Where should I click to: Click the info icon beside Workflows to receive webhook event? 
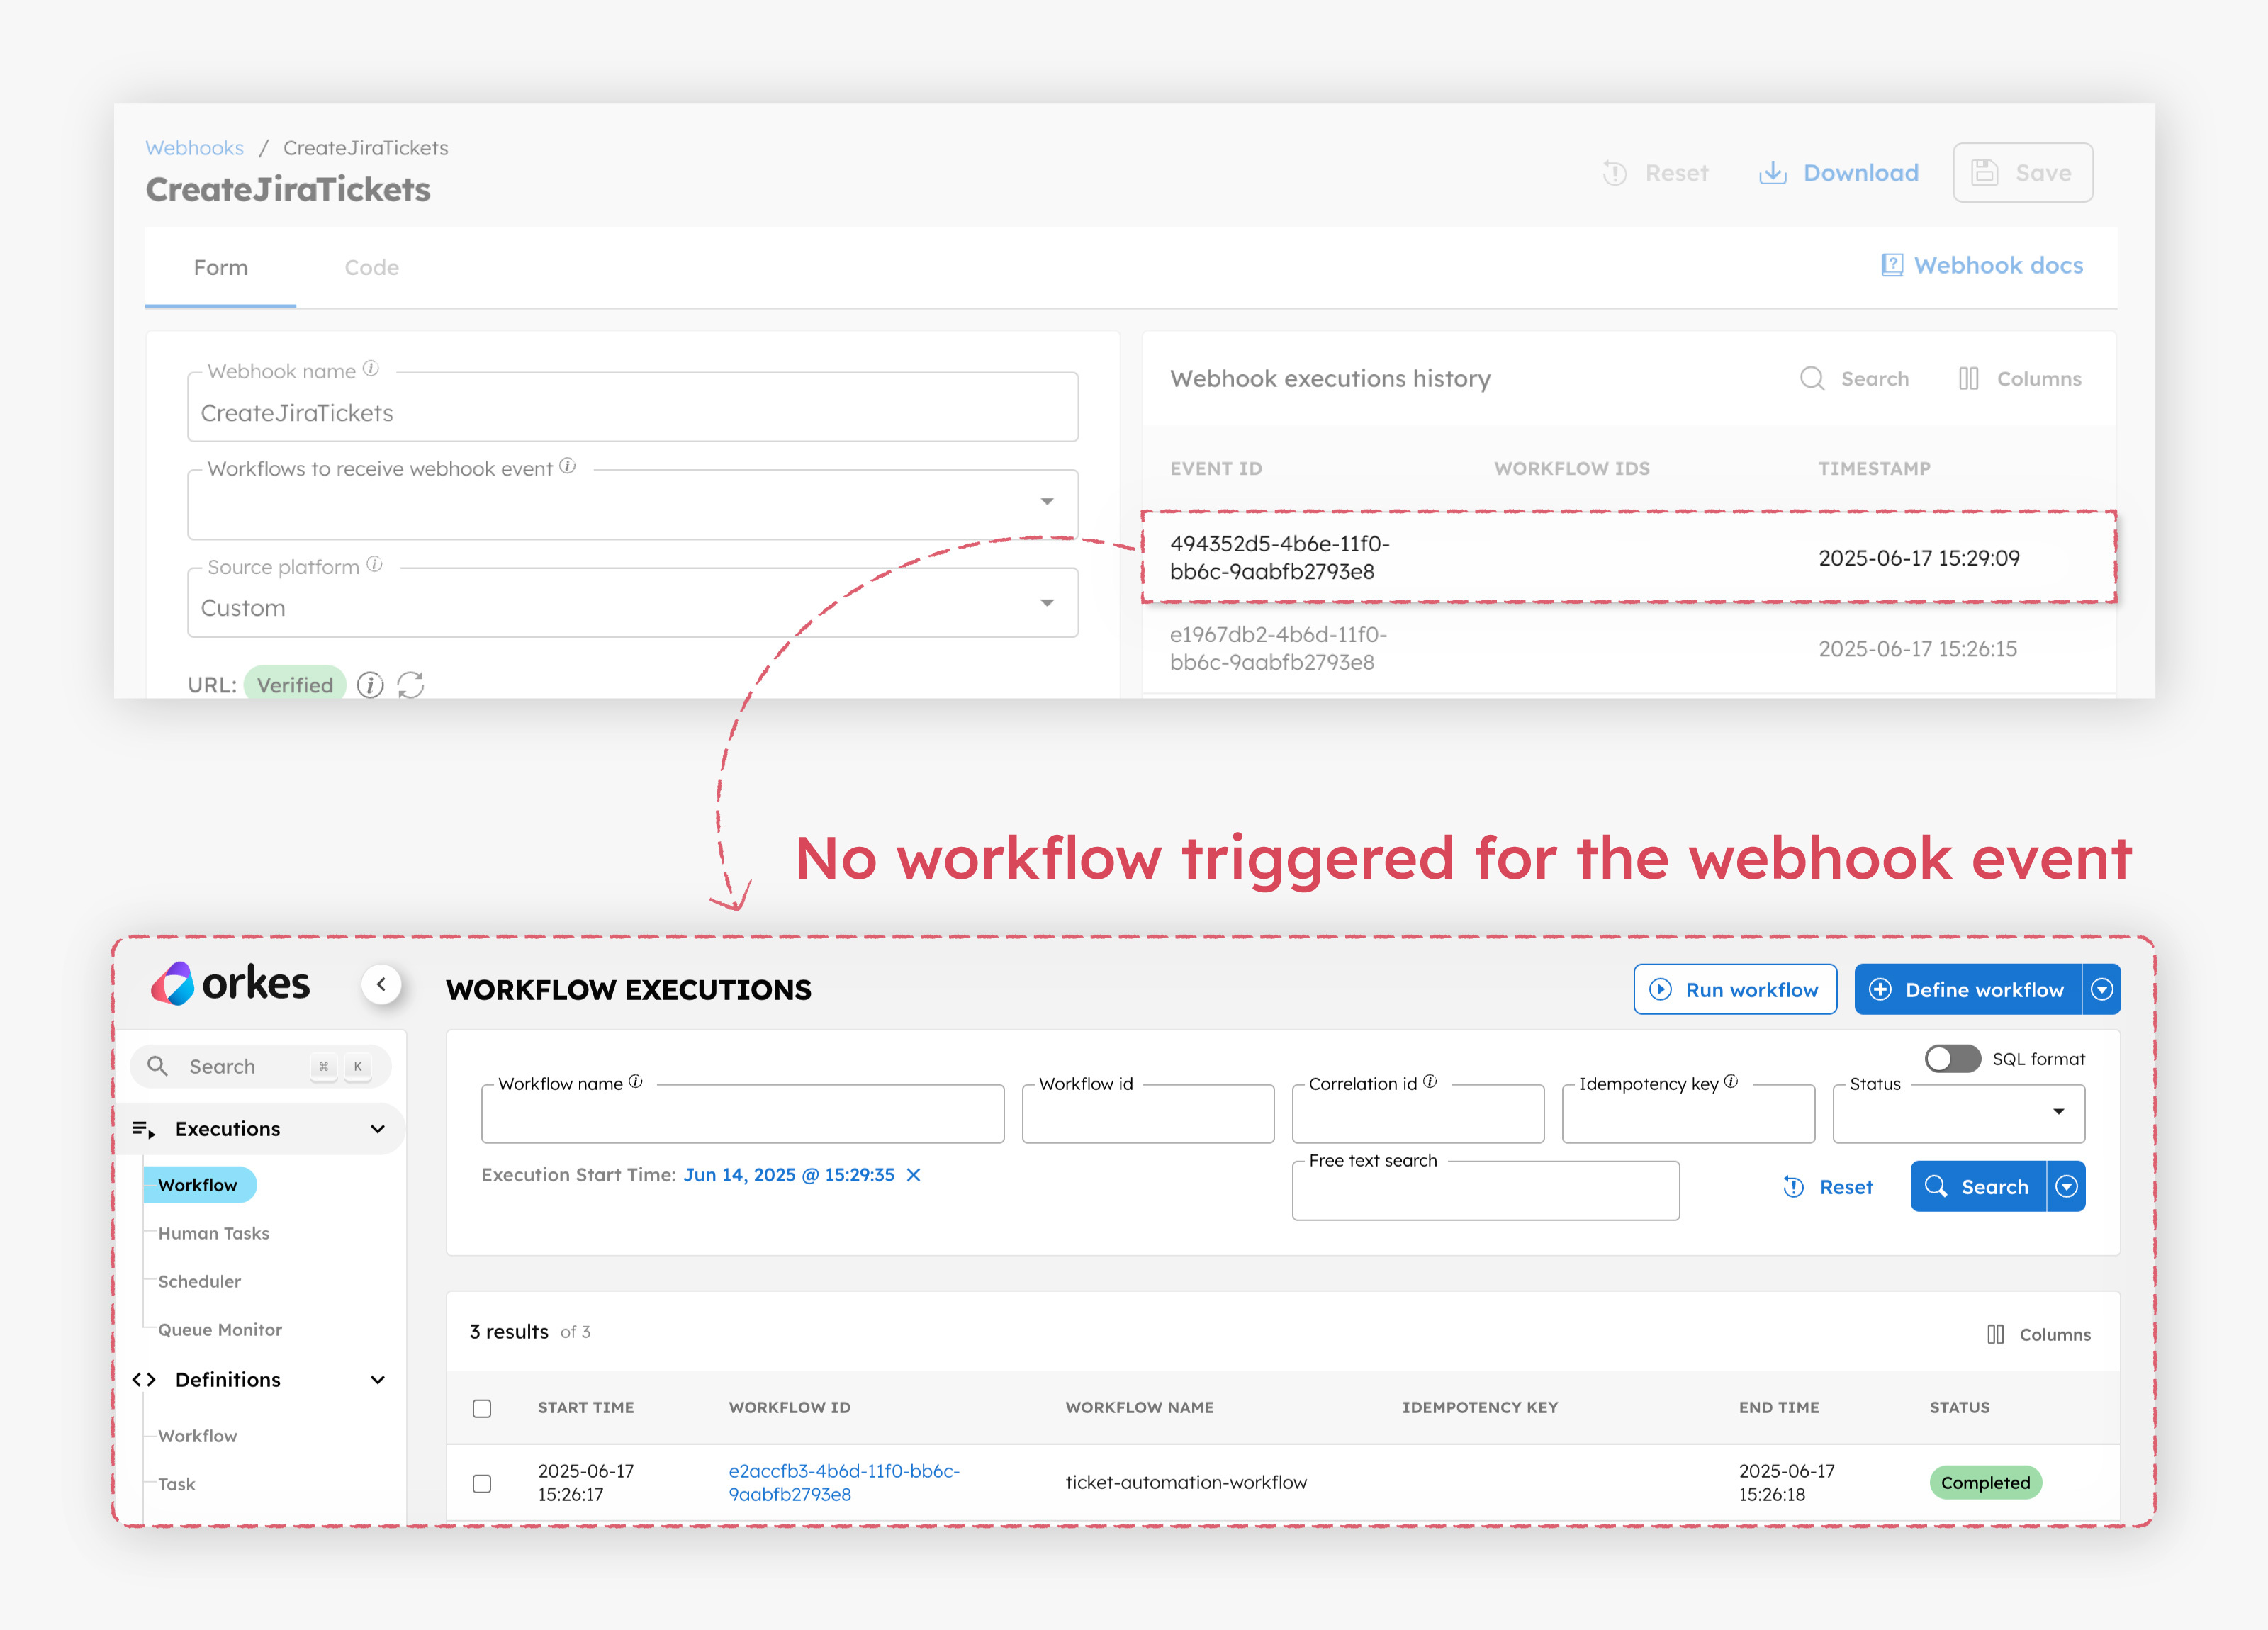(x=568, y=466)
